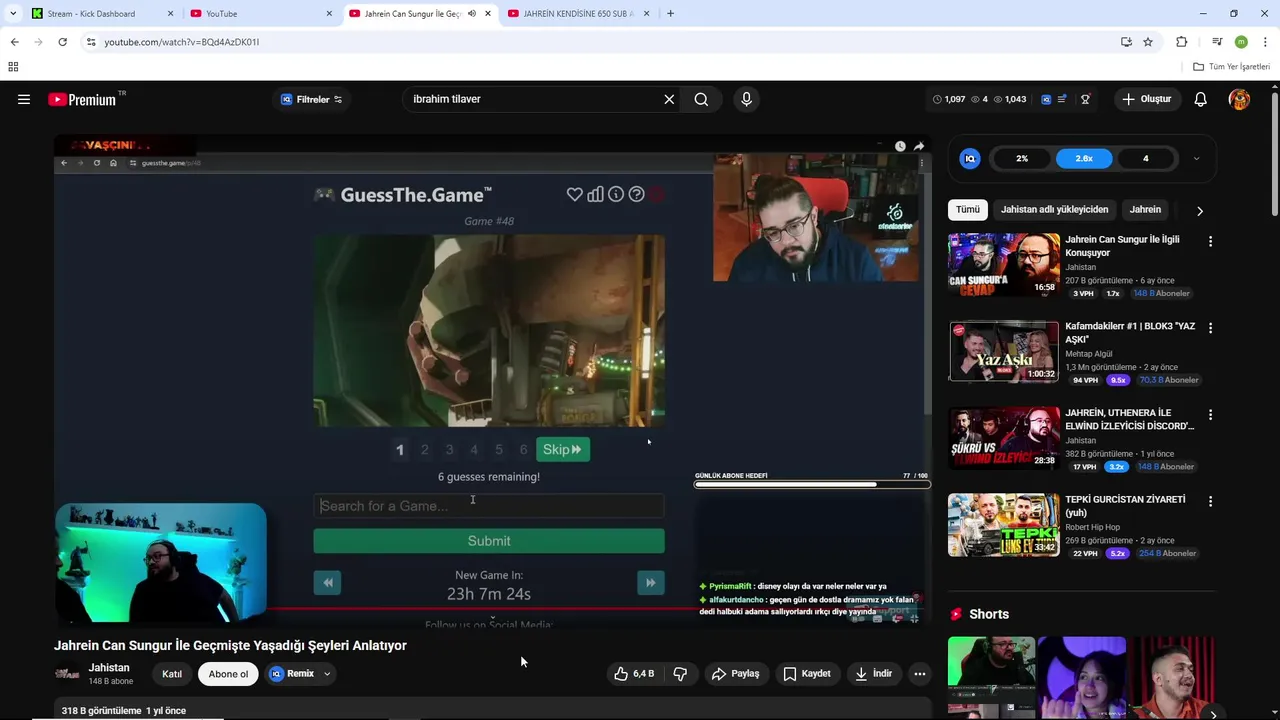Open vidIQ trophy achievements icon
The width and height of the screenshot is (1280, 720).
[1085, 99]
